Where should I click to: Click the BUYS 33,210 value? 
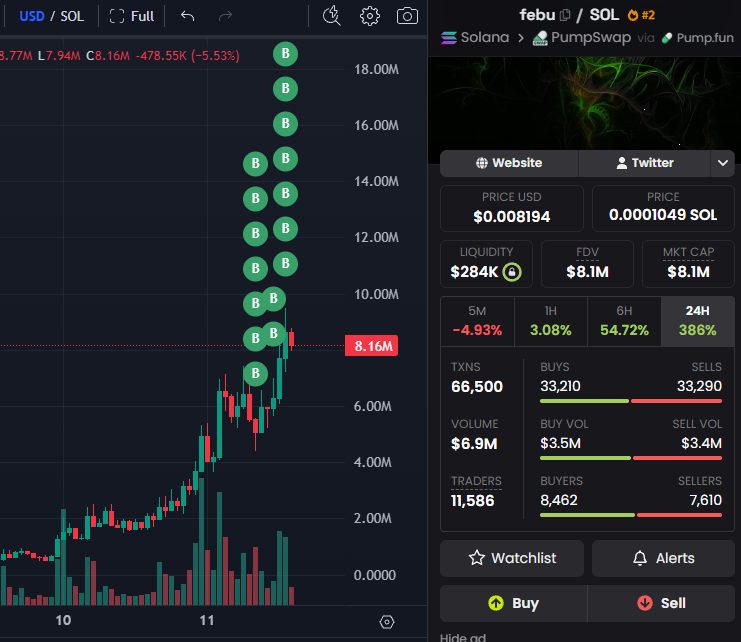pos(560,386)
